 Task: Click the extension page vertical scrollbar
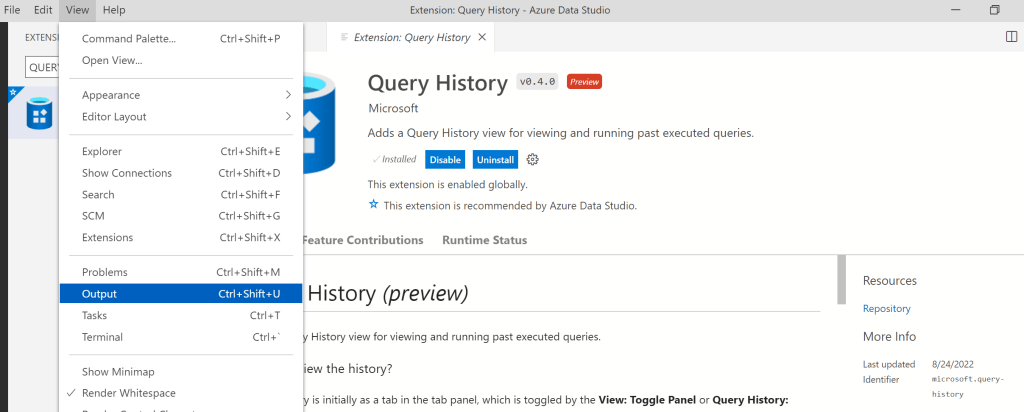pos(841,280)
